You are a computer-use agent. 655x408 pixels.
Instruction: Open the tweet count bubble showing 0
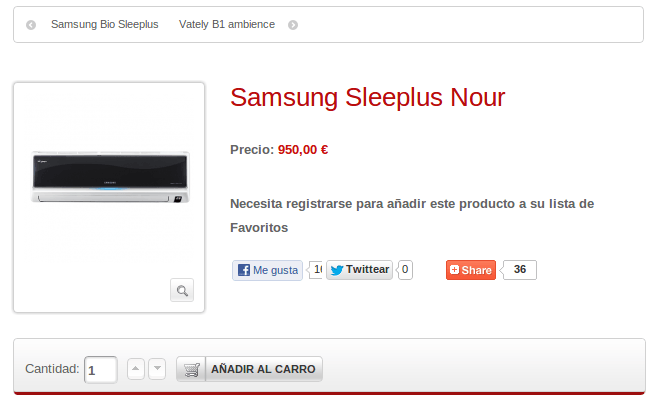(405, 270)
